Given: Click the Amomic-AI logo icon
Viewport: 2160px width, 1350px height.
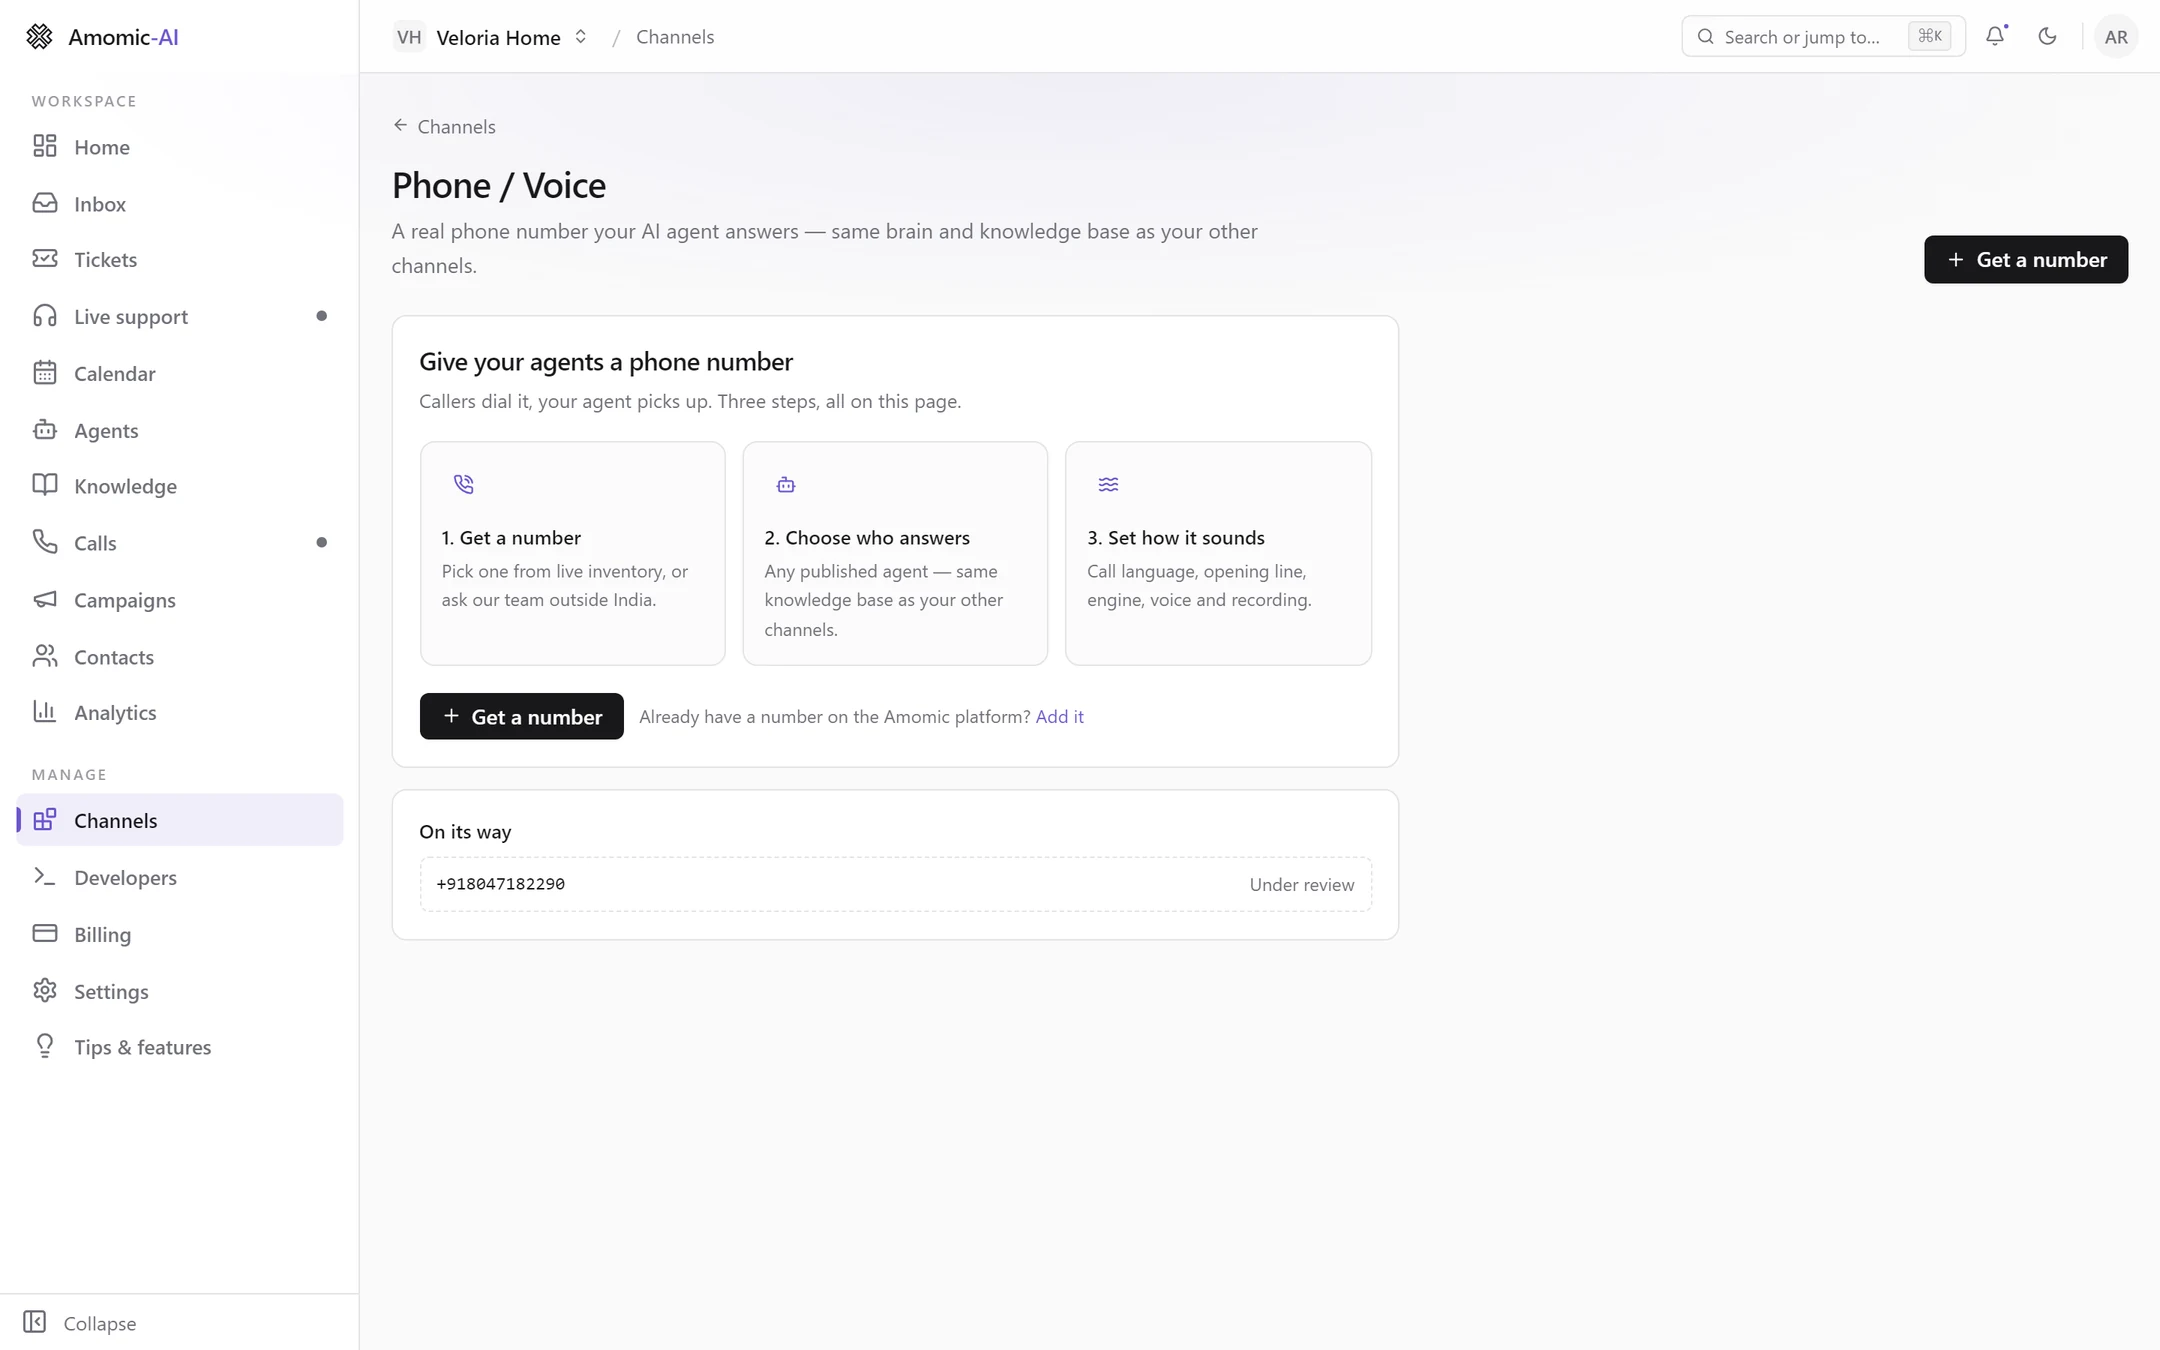Looking at the screenshot, I should point(39,37).
